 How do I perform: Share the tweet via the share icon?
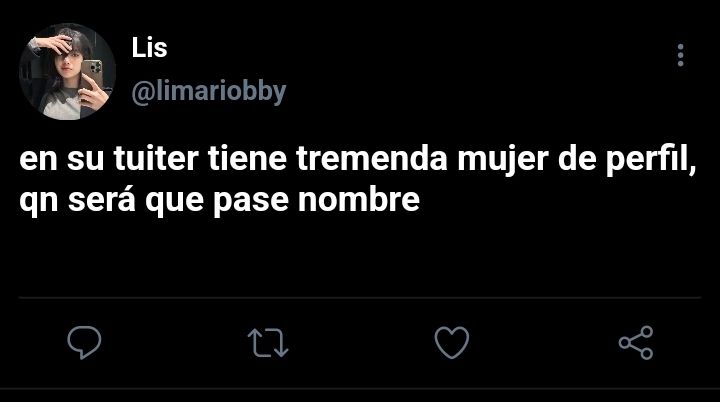(636, 343)
